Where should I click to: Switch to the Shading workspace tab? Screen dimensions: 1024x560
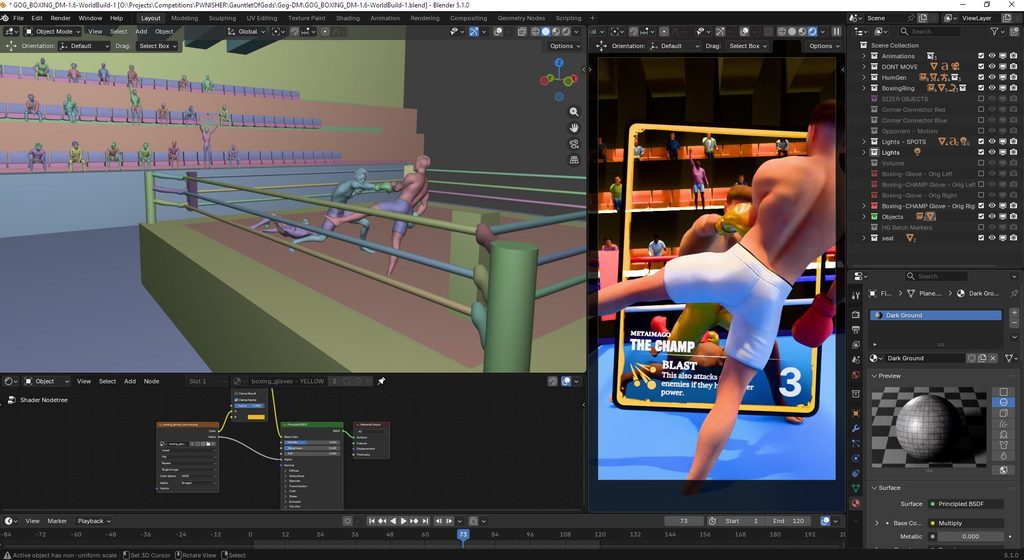point(347,18)
